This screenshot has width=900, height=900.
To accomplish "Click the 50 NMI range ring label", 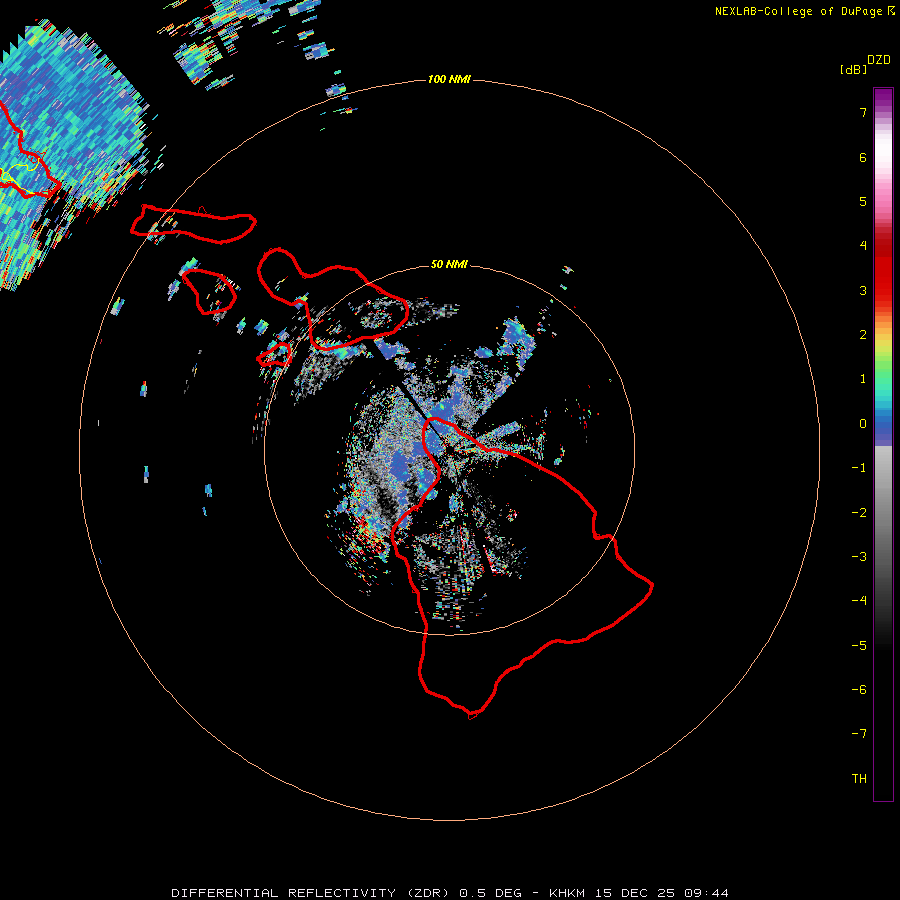I will tap(449, 264).
